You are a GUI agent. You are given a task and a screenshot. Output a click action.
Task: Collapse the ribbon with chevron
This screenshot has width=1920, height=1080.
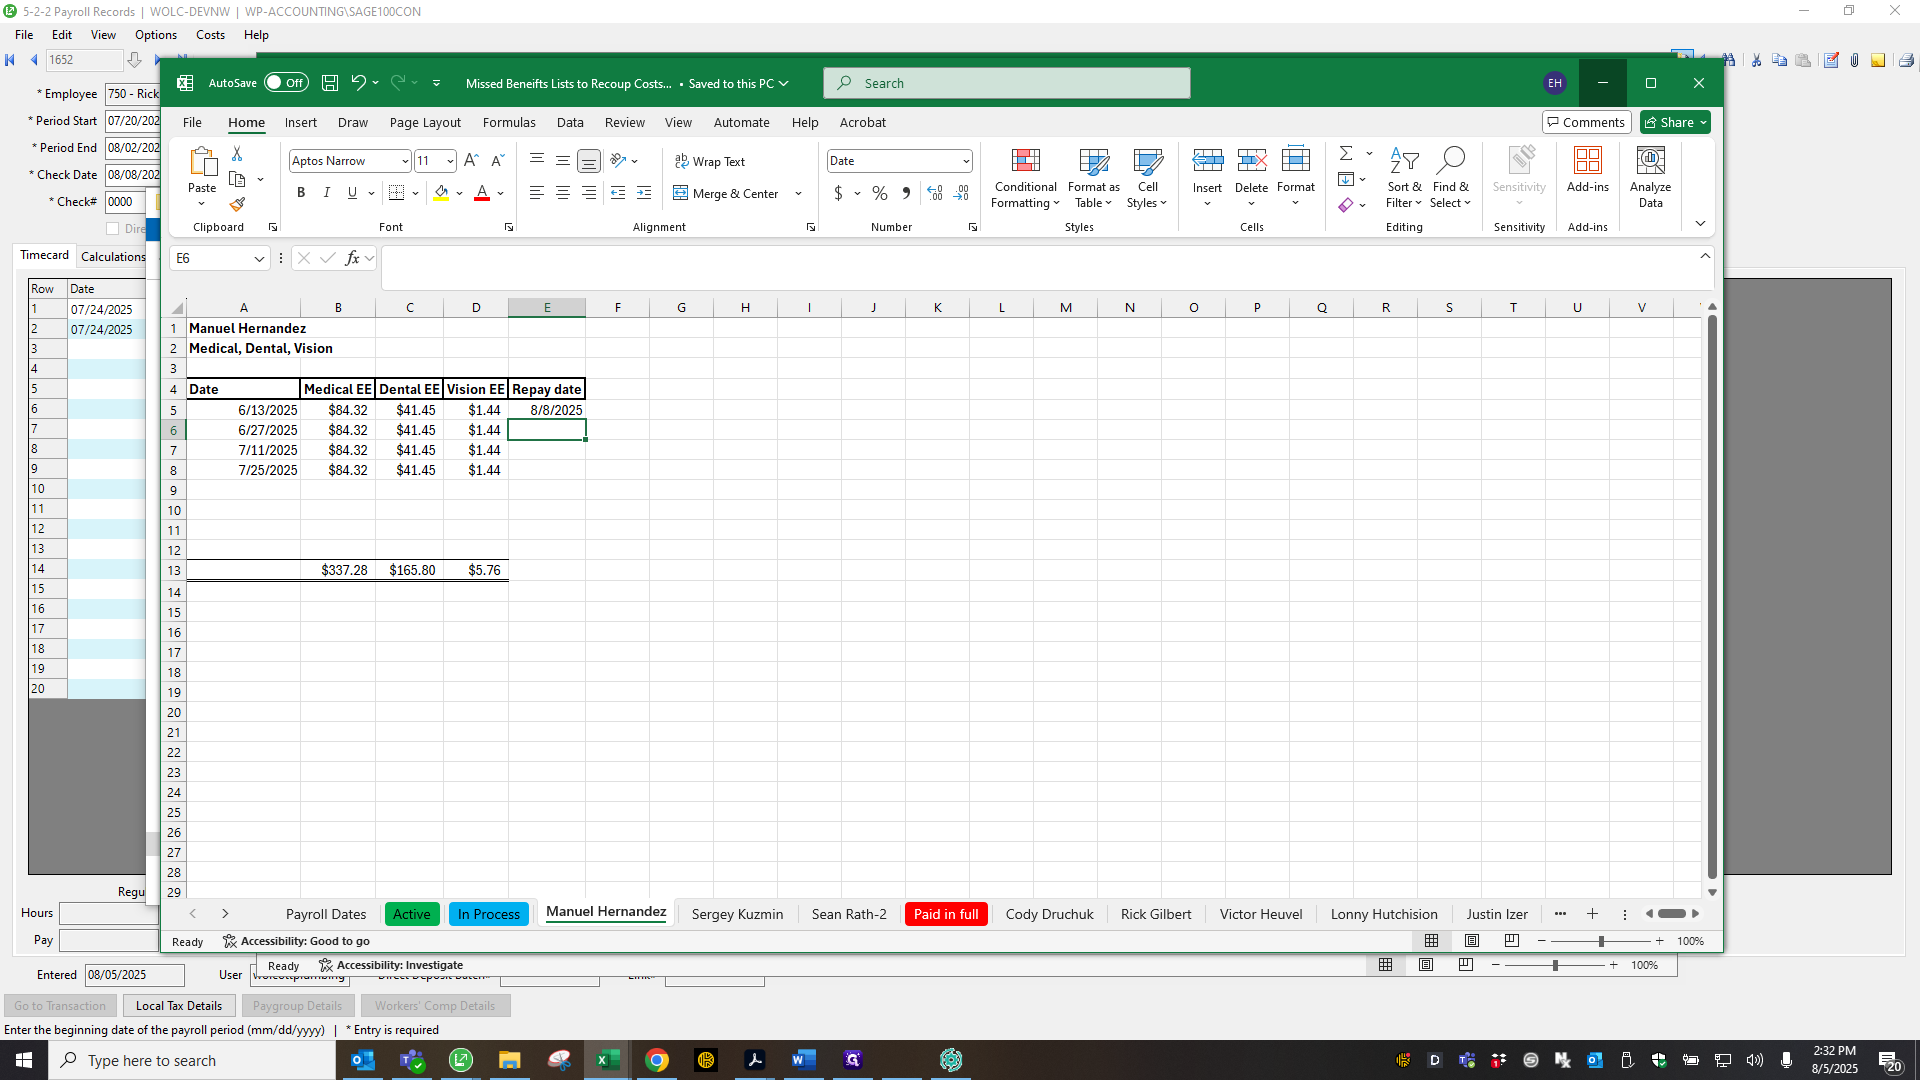coord(1700,224)
